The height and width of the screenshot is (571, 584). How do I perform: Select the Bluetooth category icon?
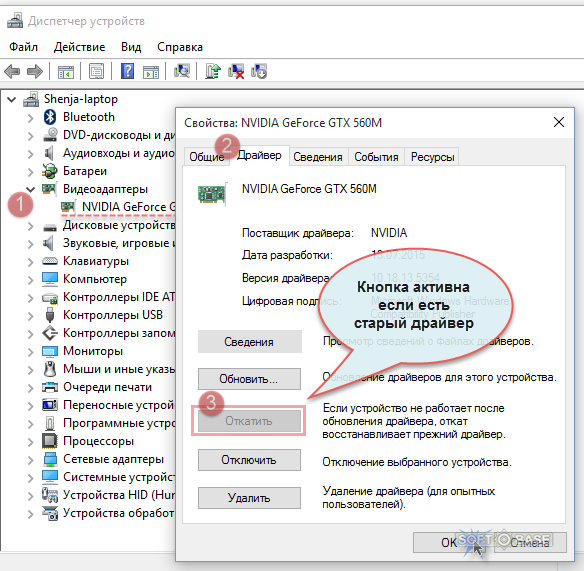pyautogui.click(x=50, y=117)
